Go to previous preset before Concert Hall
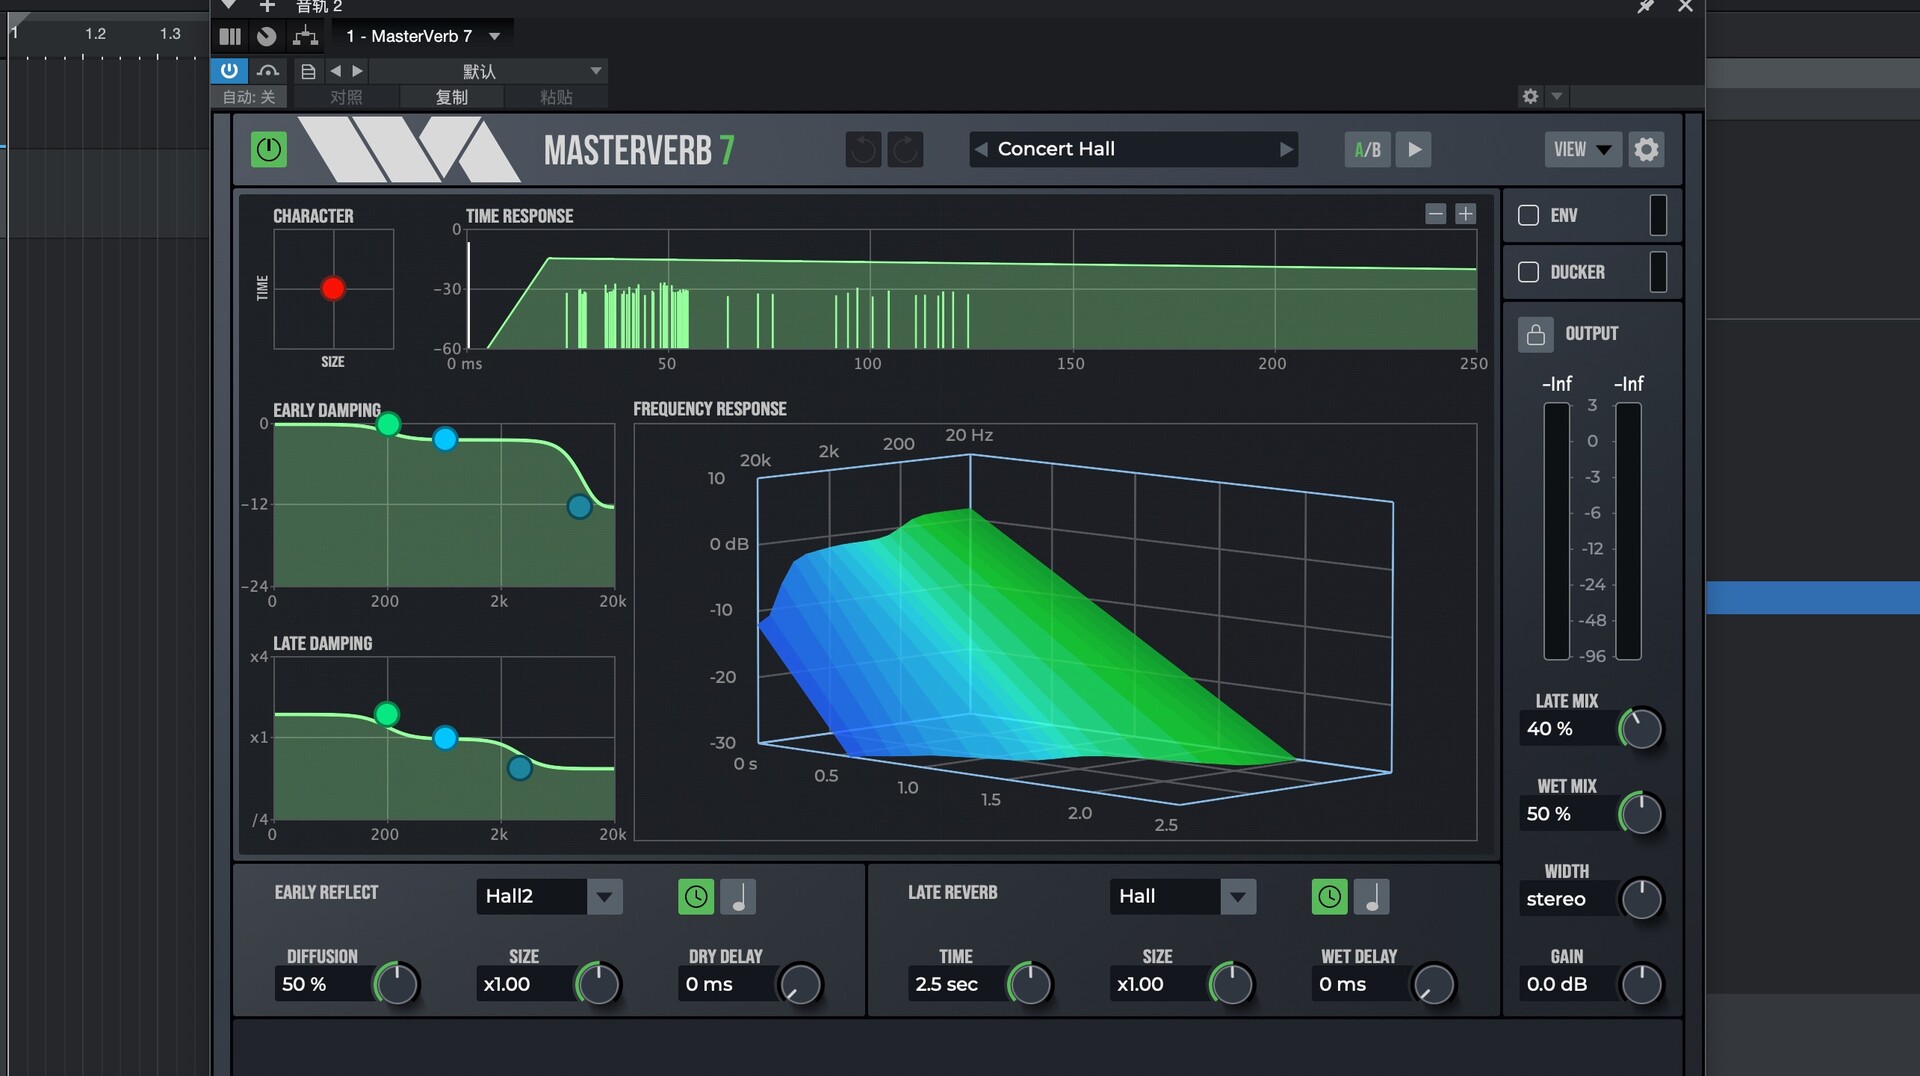 coord(981,149)
